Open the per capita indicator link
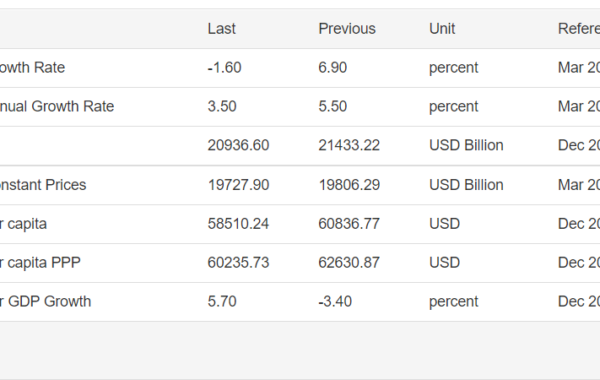Screen dimensions: 600x380 click(23, 224)
